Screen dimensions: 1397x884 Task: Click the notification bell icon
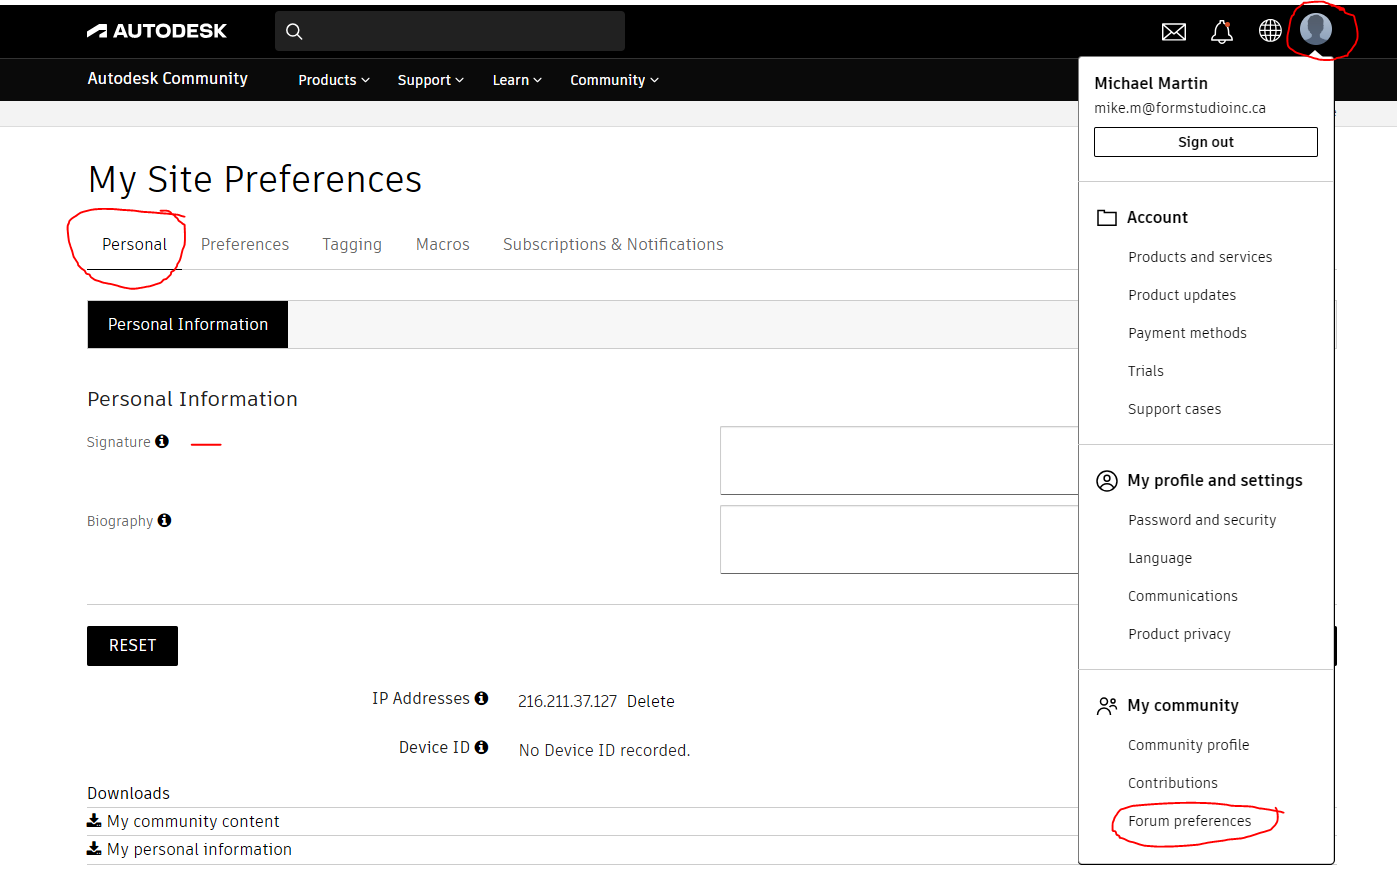click(1221, 31)
